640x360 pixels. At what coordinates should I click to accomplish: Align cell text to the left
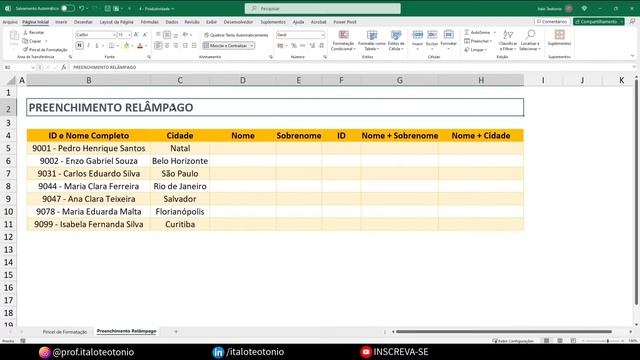[158, 46]
